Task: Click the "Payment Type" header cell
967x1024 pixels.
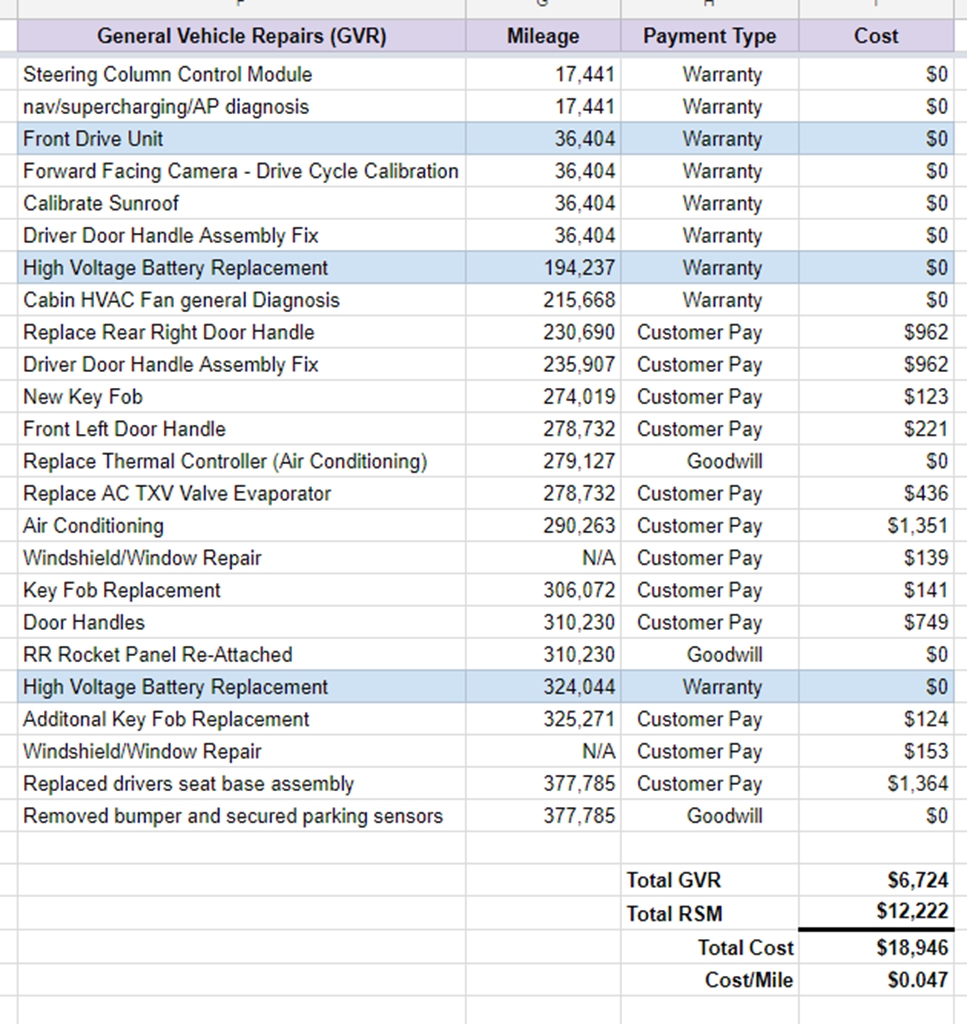Action: pyautogui.click(x=710, y=35)
